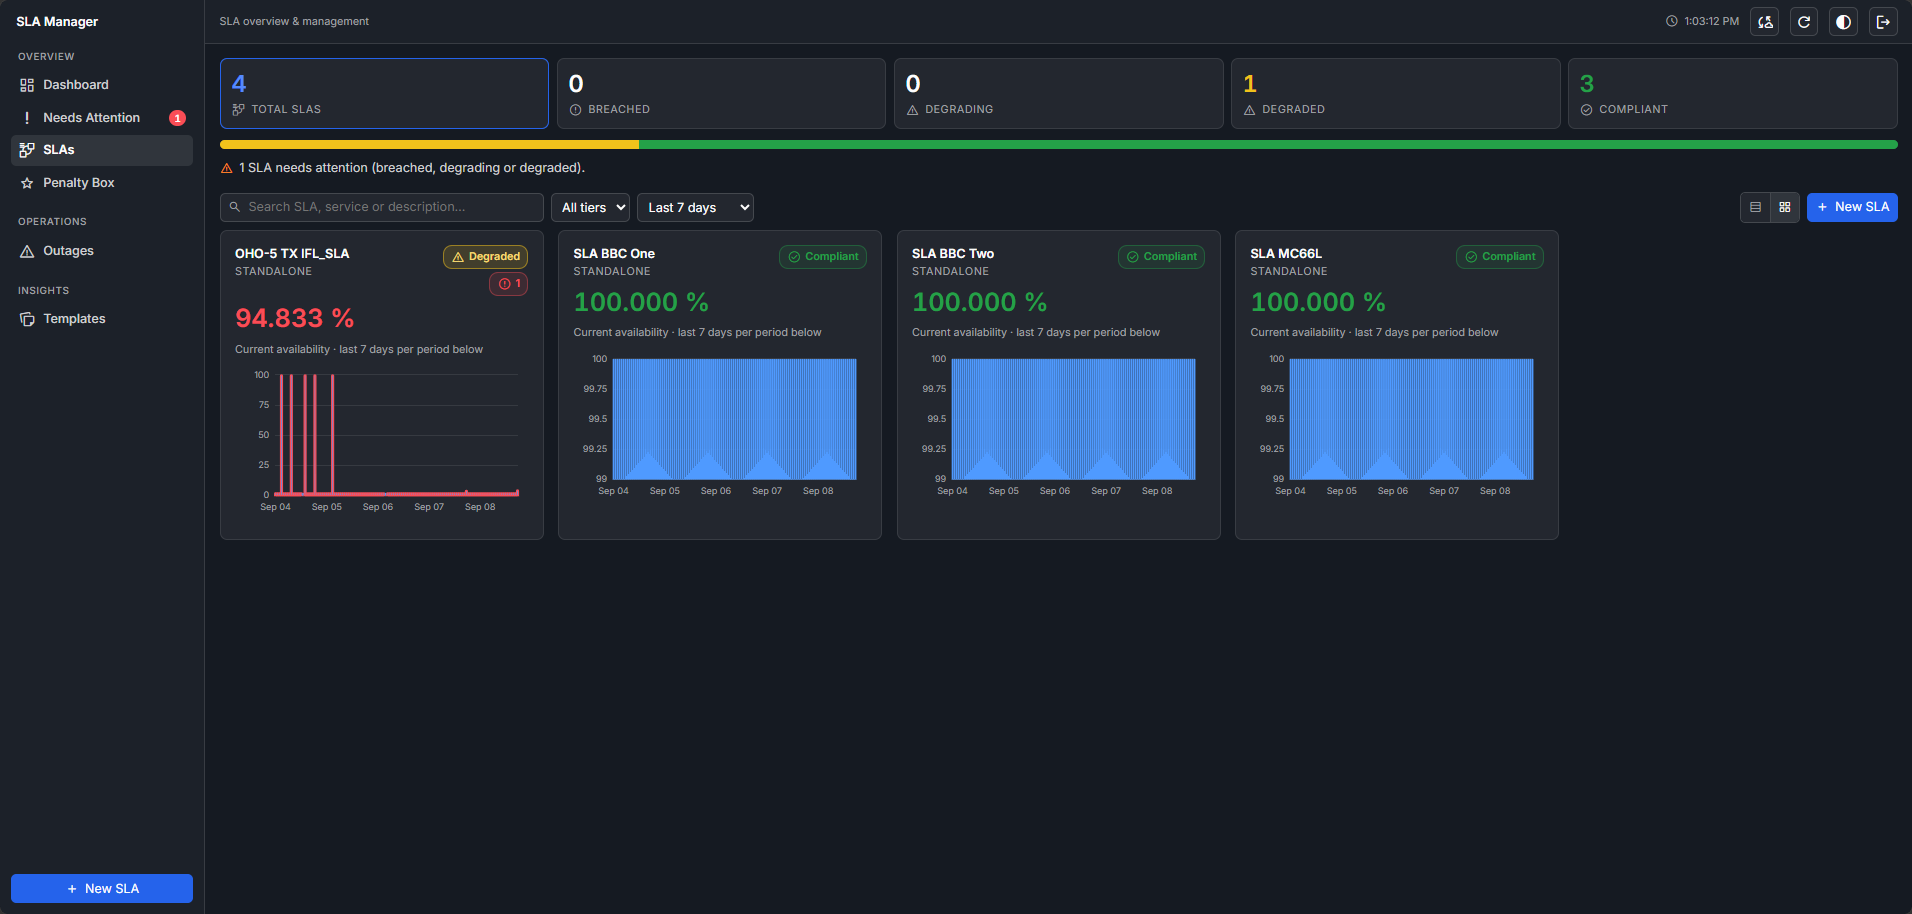
Task: Click the search SLA input field
Action: [382, 207]
